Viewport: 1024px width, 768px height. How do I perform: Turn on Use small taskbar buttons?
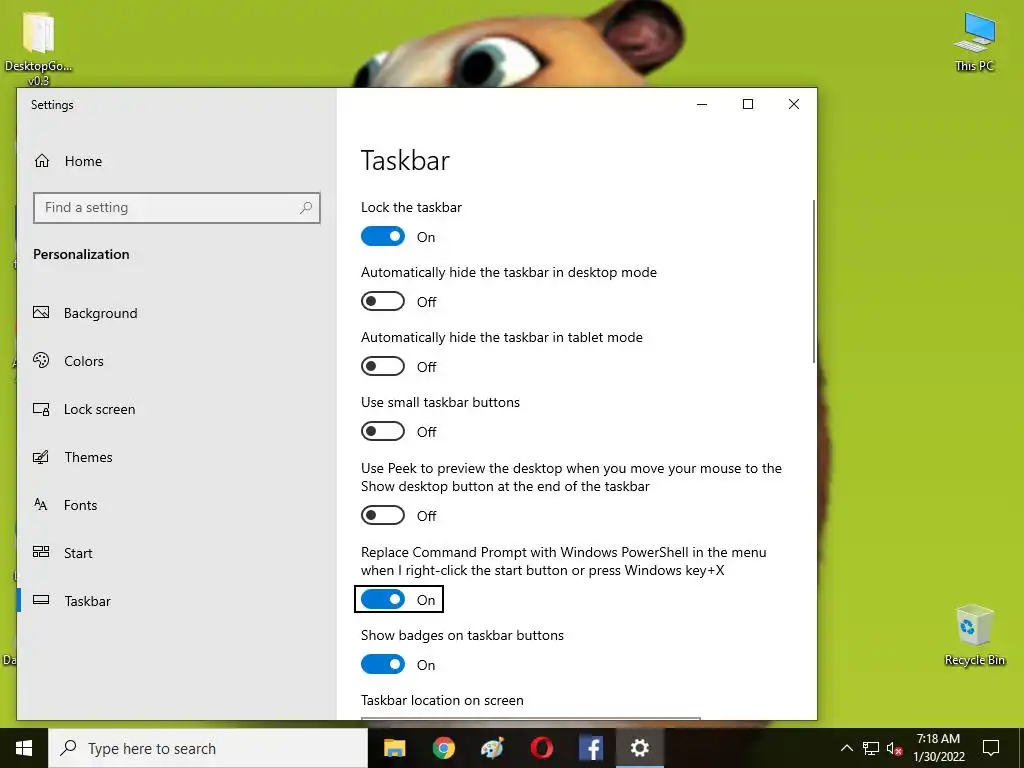point(383,431)
